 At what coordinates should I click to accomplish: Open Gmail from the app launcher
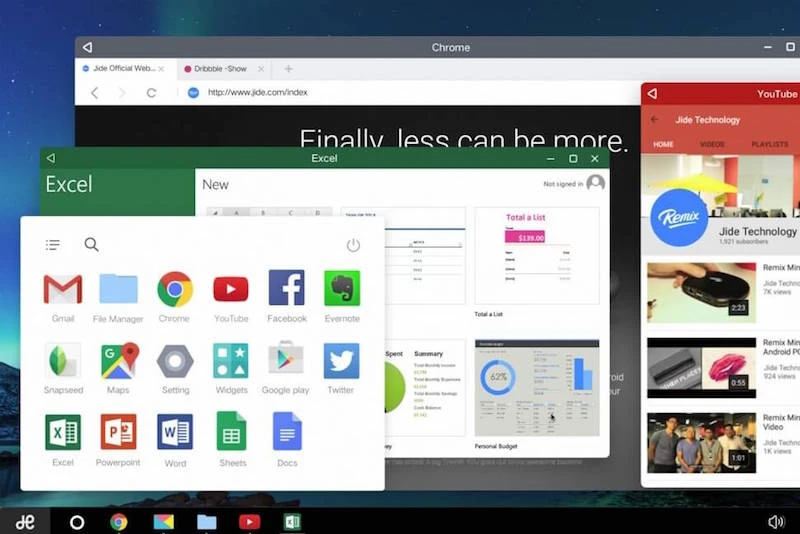click(63, 290)
